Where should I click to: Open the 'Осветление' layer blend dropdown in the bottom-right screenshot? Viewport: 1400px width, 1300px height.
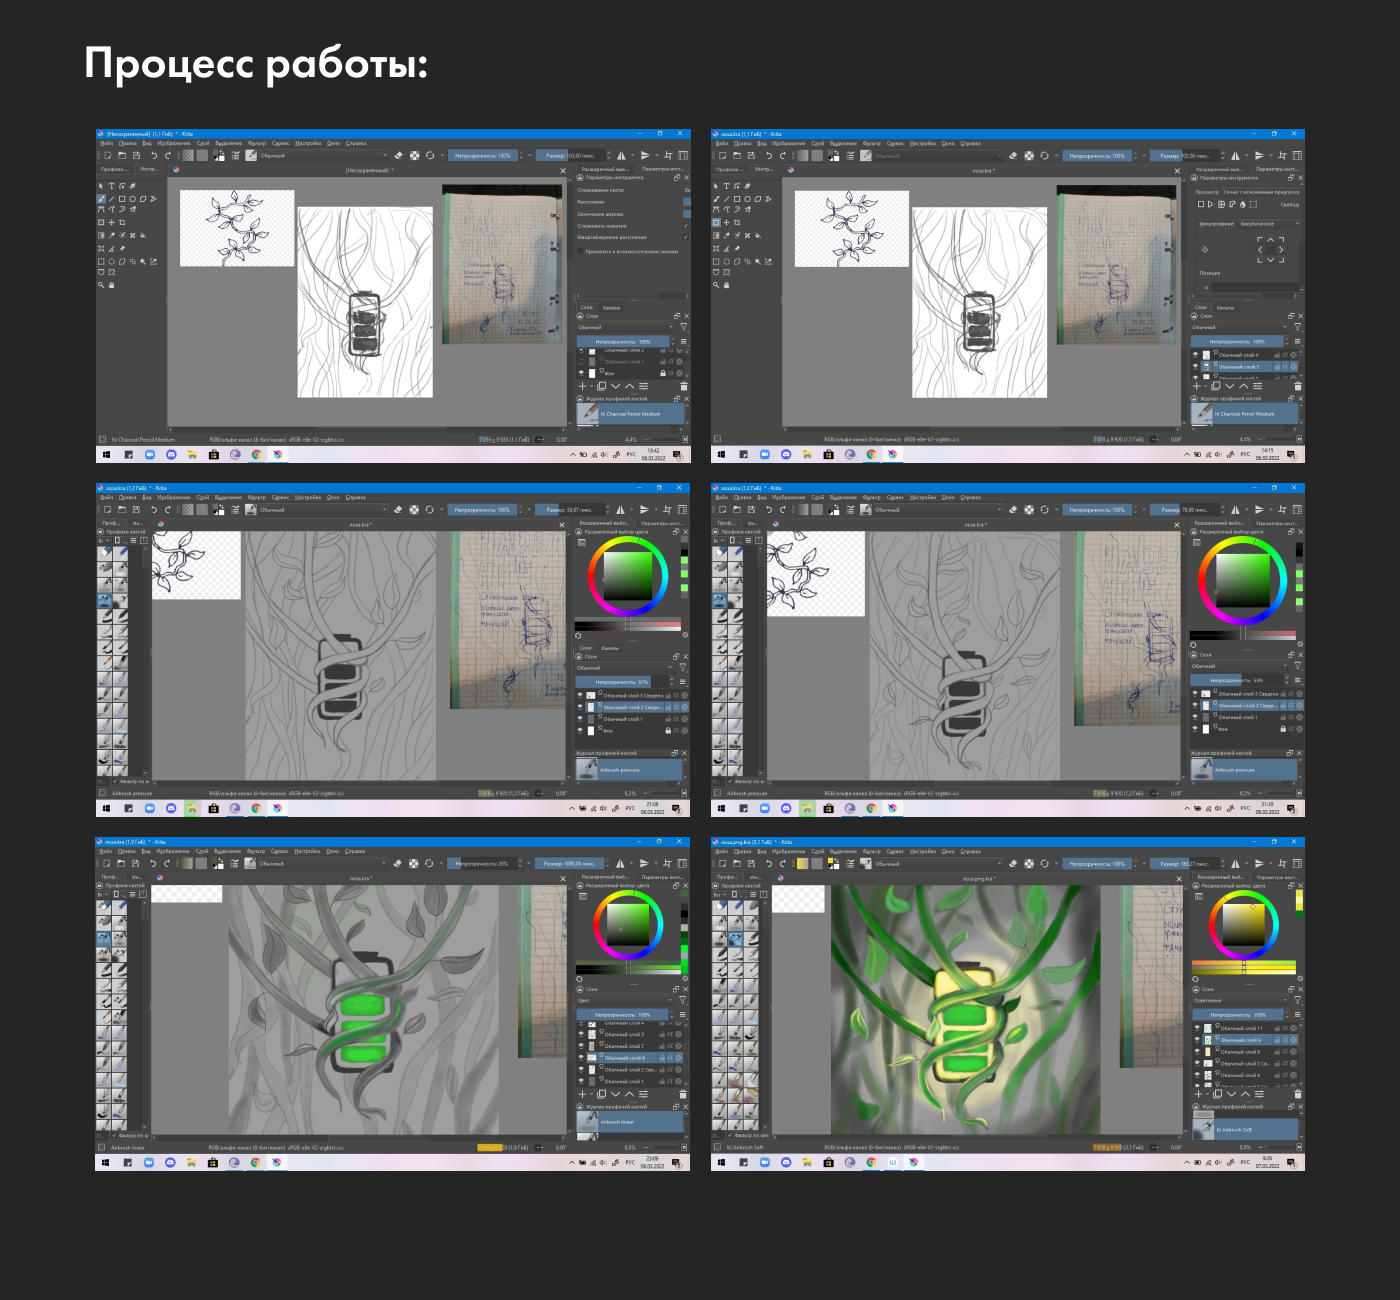(1239, 1000)
